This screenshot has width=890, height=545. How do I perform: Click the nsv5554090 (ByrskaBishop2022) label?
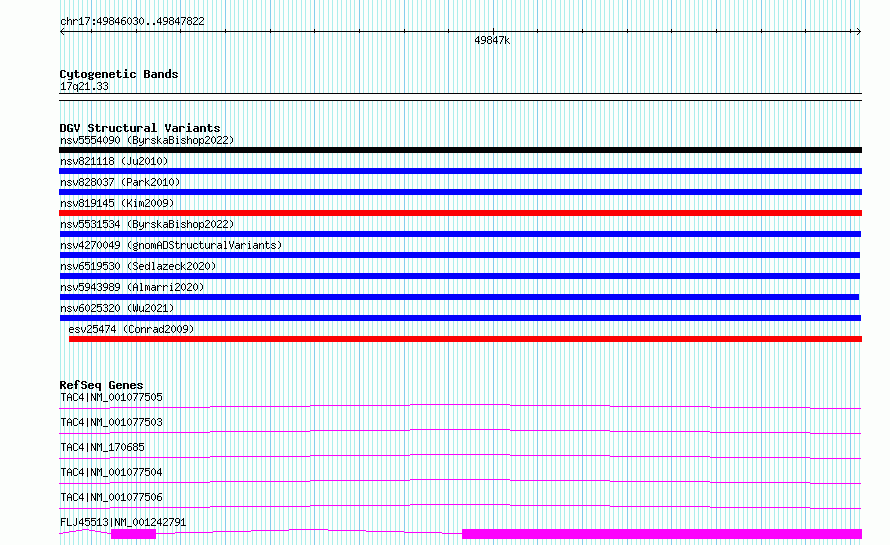(x=147, y=140)
